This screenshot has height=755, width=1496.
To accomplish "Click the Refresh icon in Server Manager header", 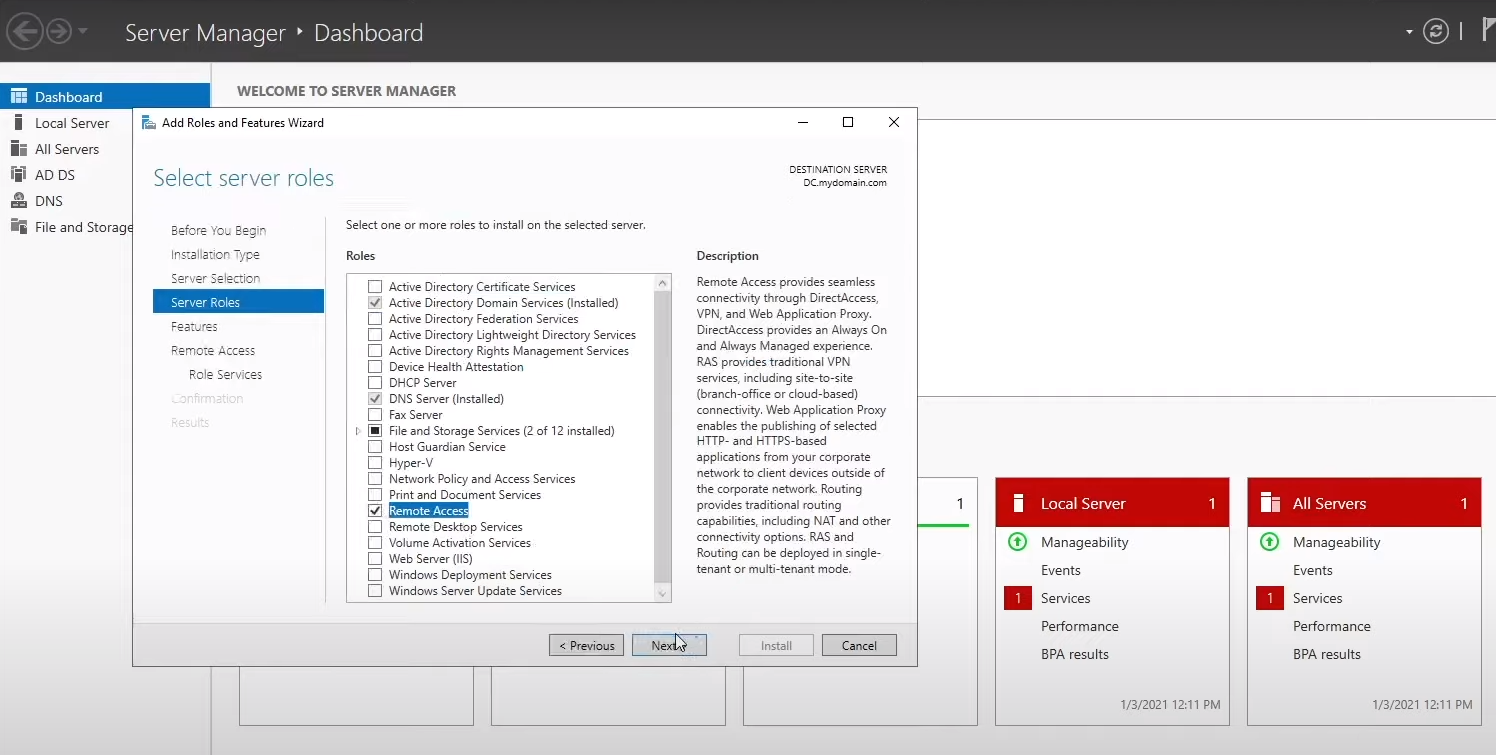I will pyautogui.click(x=1435, y=31).
